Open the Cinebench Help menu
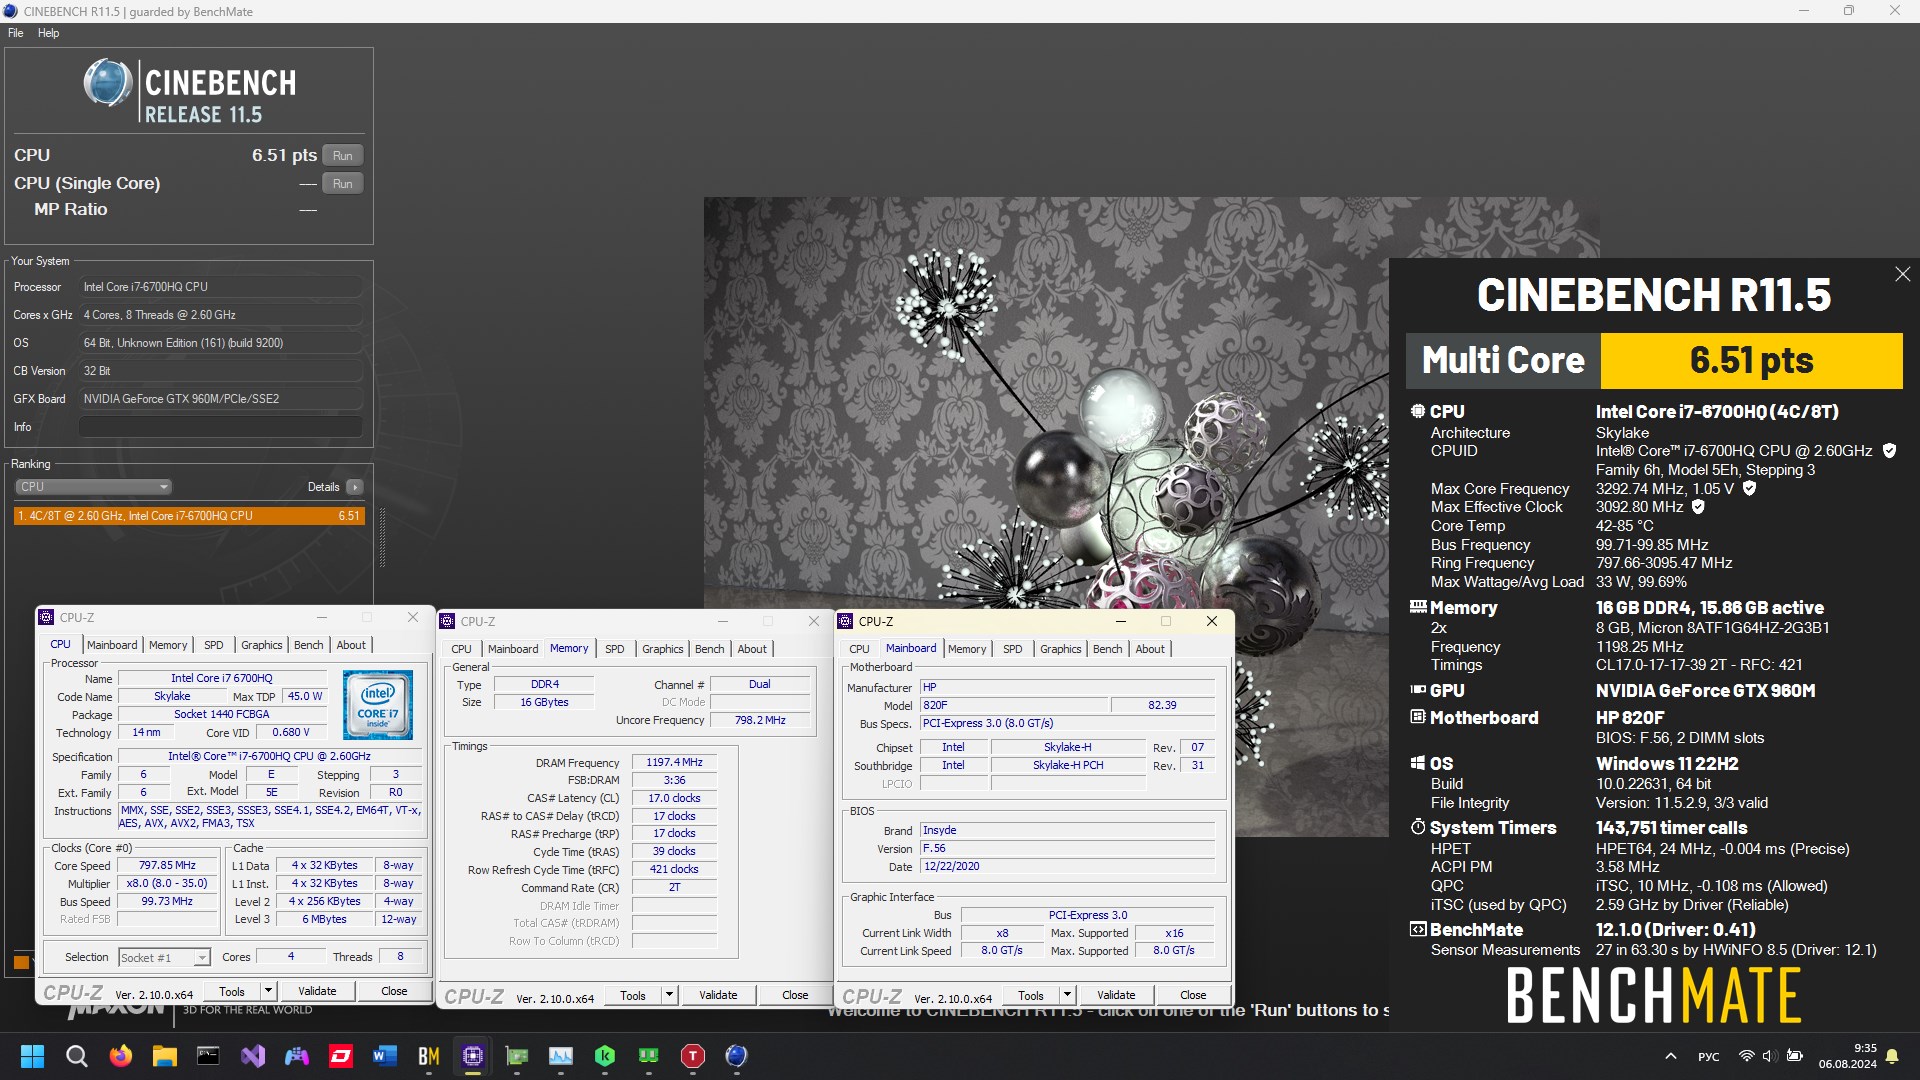Viewport: 1920px width, 1080px height. click(48, 33)
